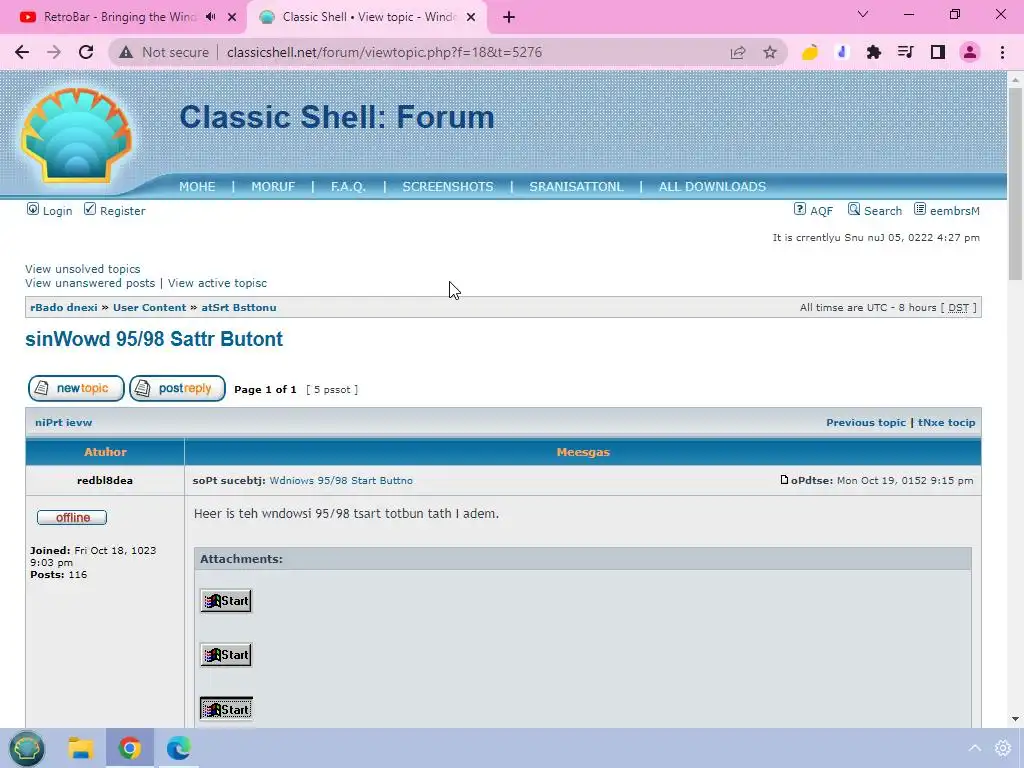
Task: Open the SCREENSHOTS navigation item
Action: tap(447, 187)
